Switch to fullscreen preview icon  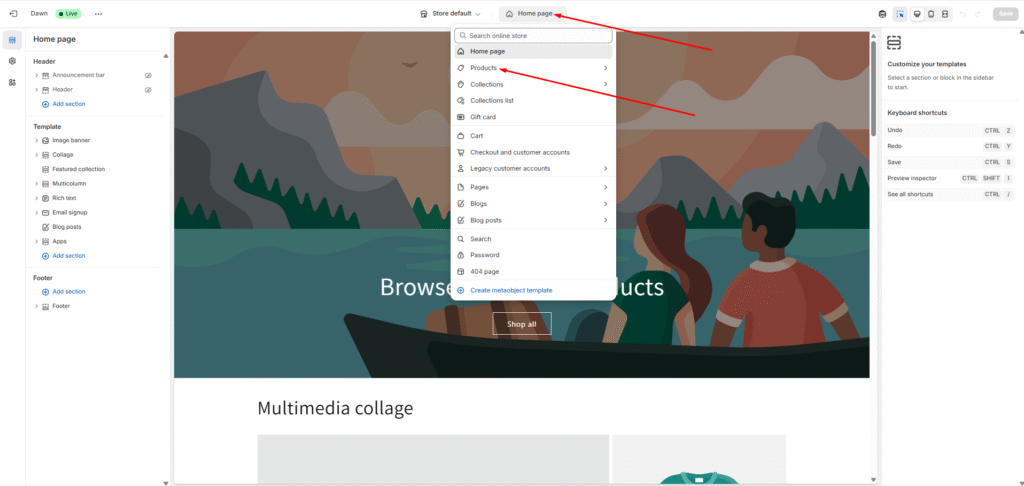(946, 14)
